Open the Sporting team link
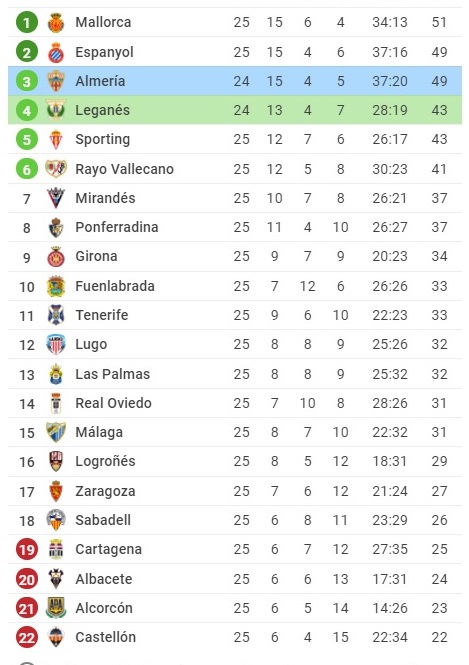Viewport: 469px width, 665px height. pyautogui.click(x=102, y=140)
